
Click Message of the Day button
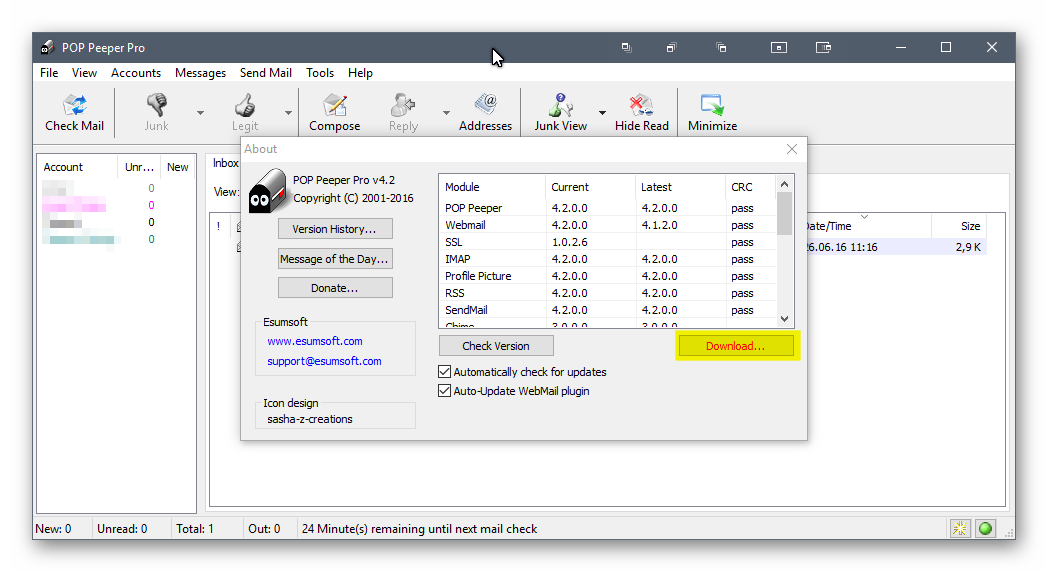(x=335, y=259)
